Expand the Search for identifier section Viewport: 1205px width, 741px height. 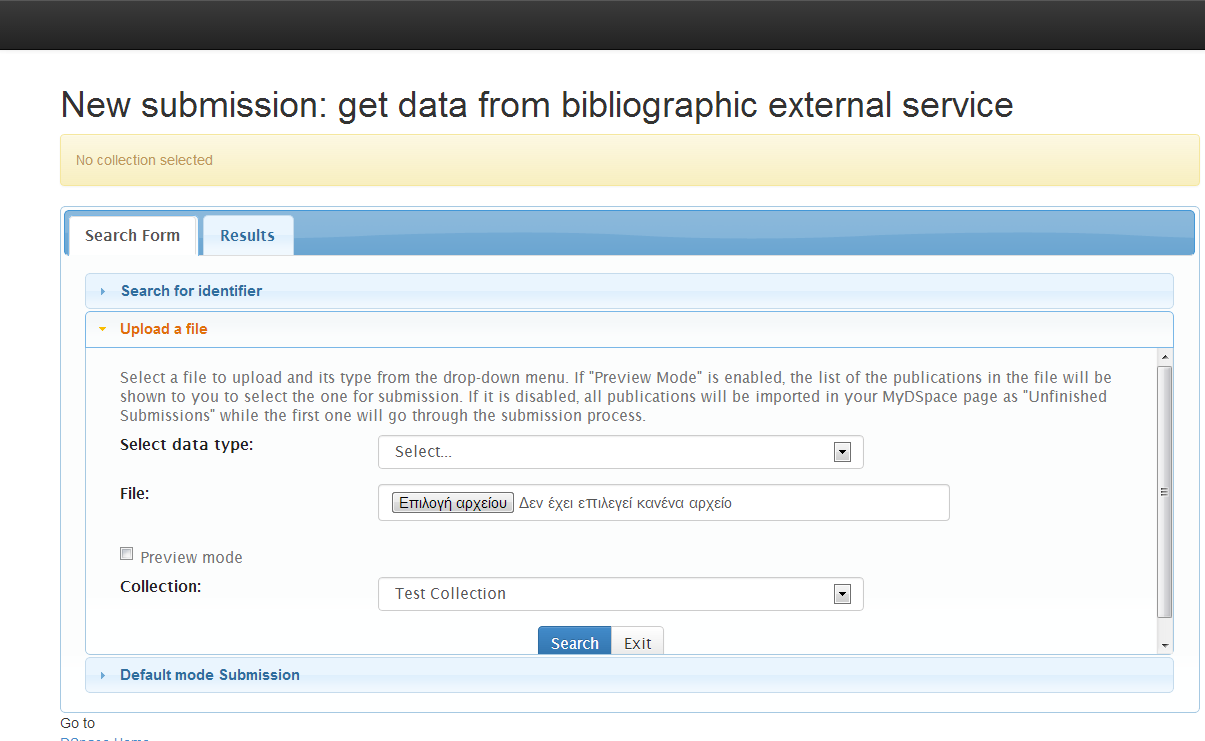tap(191, 291)
